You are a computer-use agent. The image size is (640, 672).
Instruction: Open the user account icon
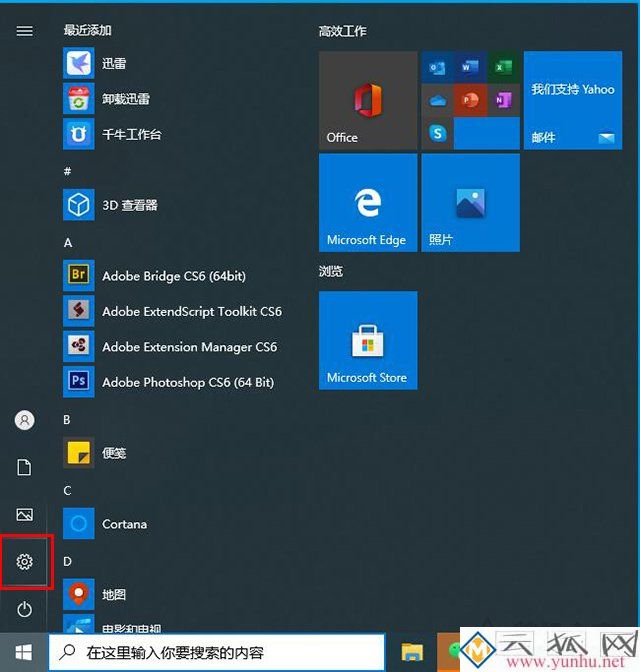pyautogui.click(x=24, y=420)
